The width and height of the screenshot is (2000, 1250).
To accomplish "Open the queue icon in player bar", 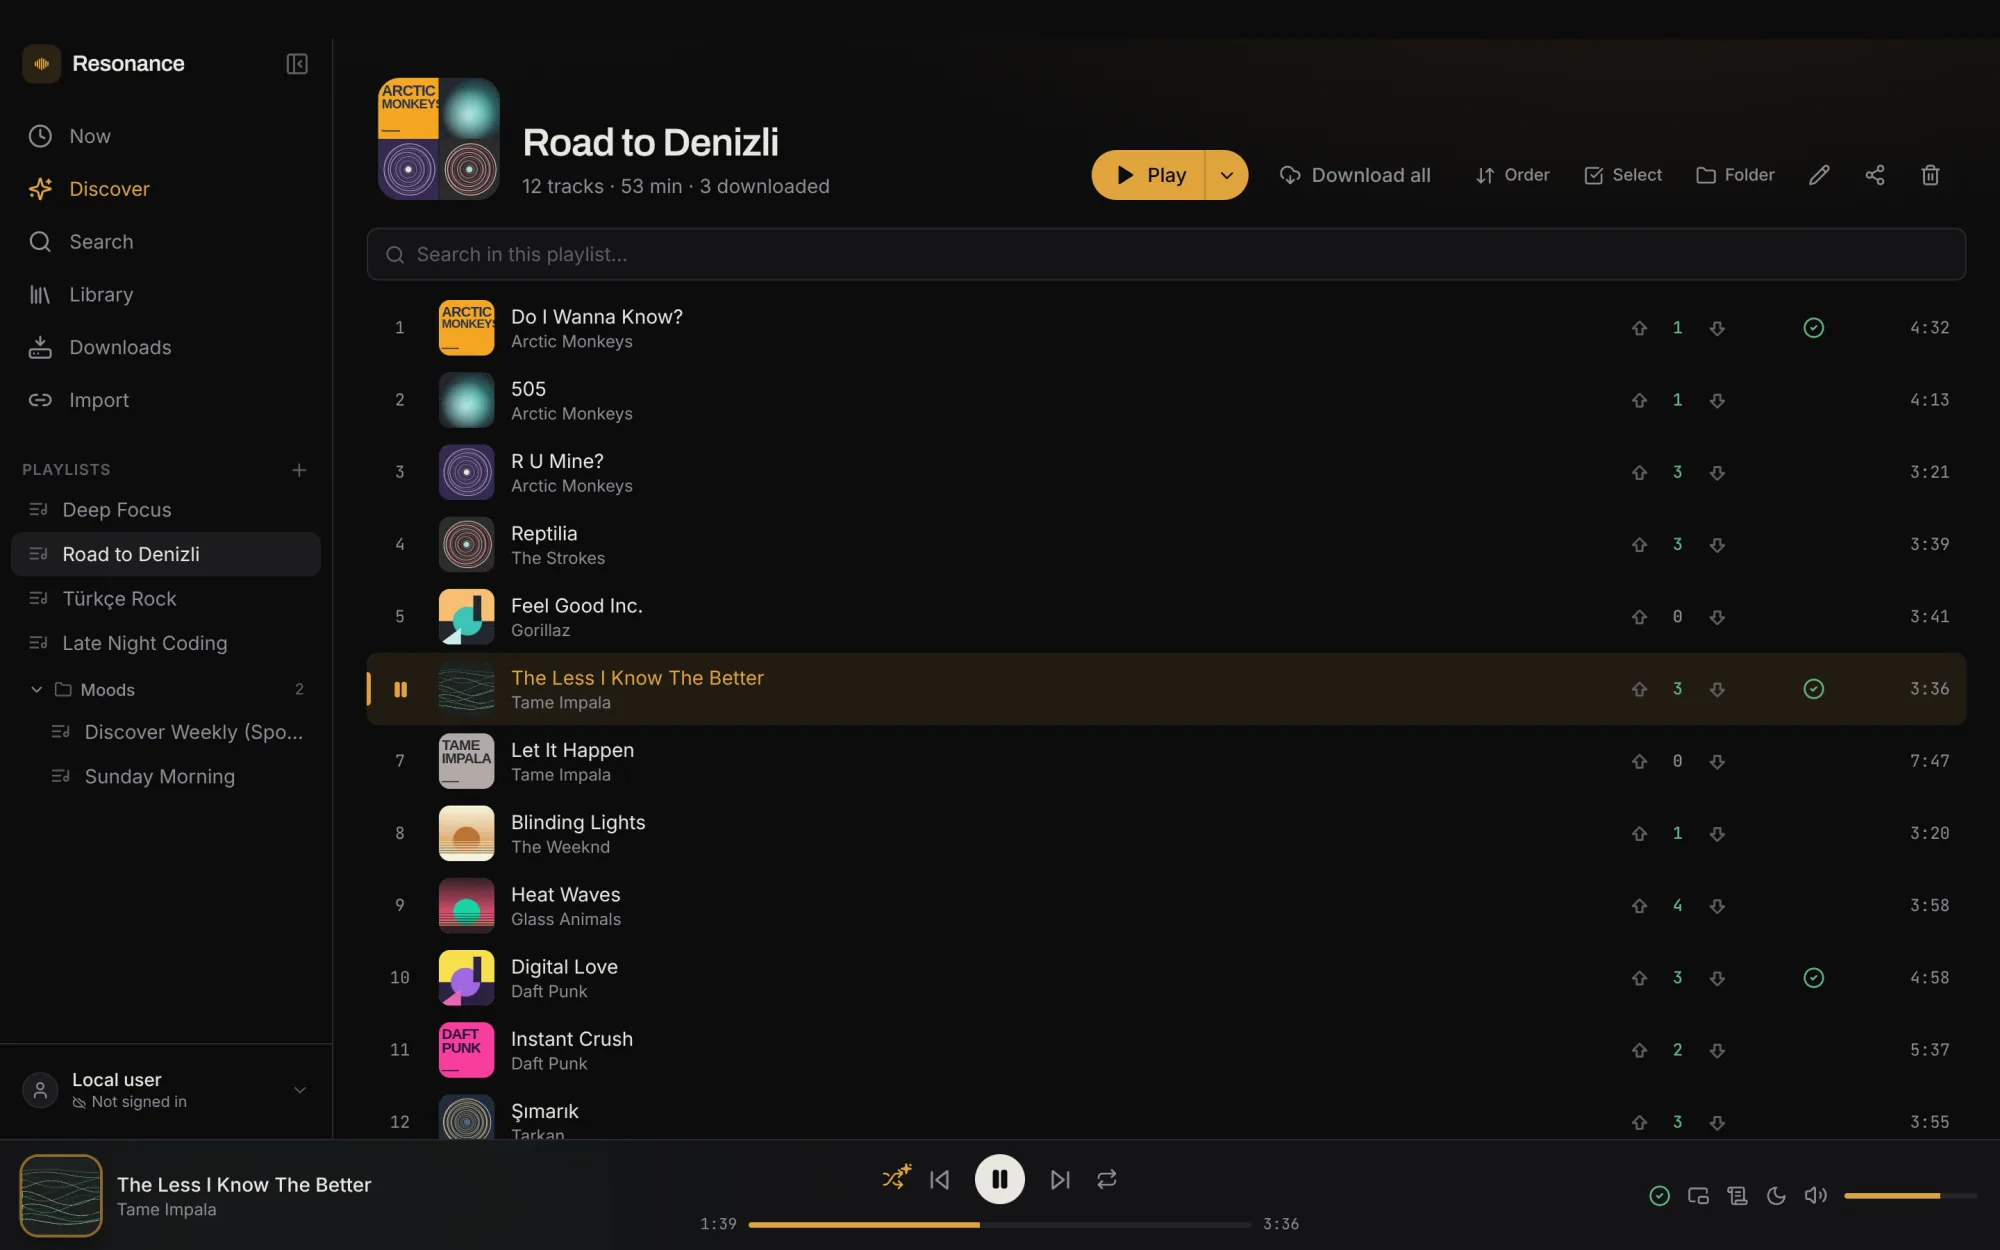I will (1737, 1196).
